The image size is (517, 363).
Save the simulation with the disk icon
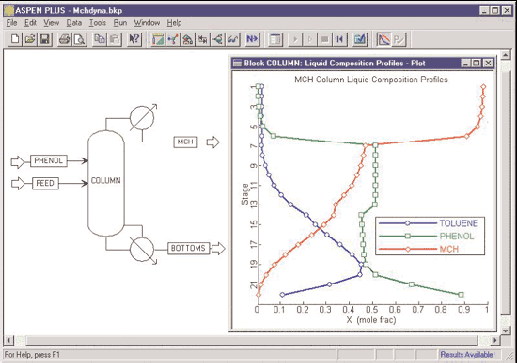(x=45, y=39)
